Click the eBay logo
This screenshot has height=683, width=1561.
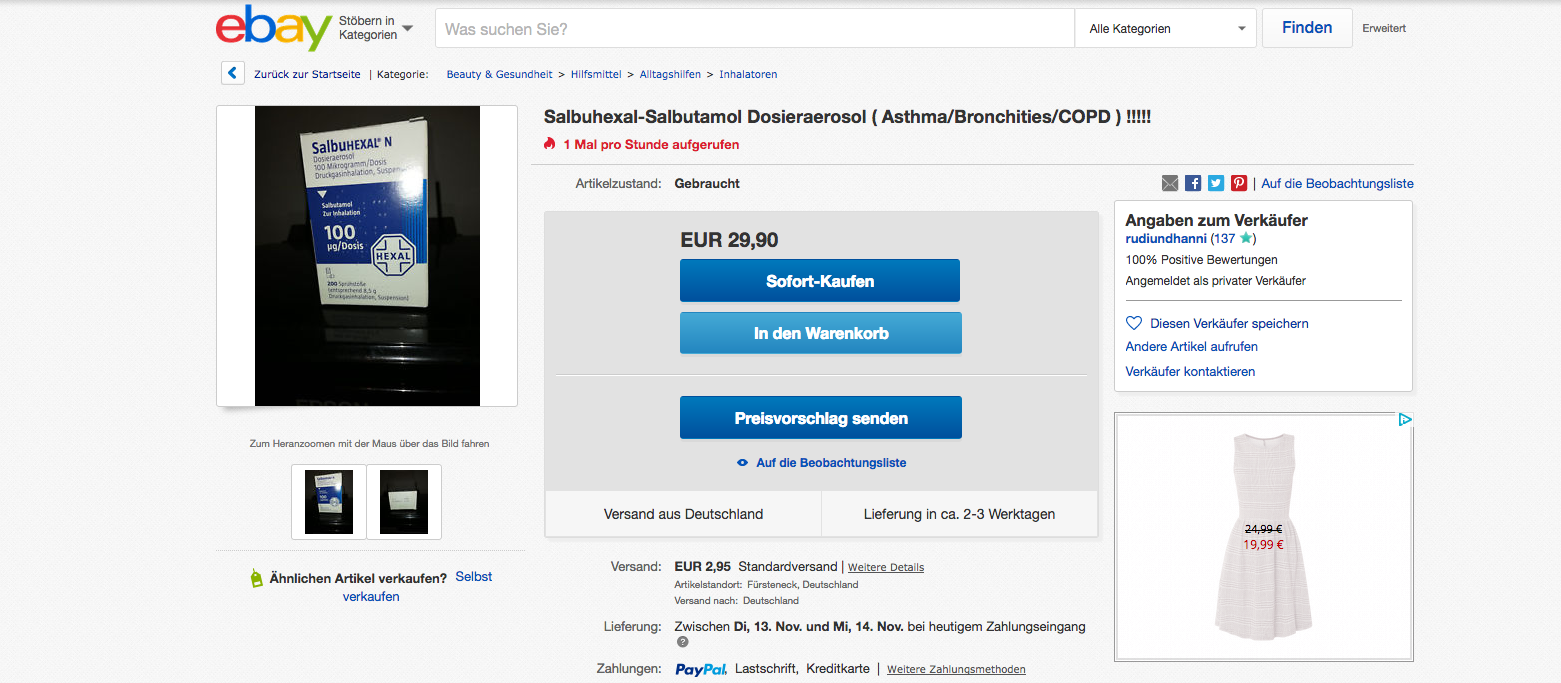point(273,28)
